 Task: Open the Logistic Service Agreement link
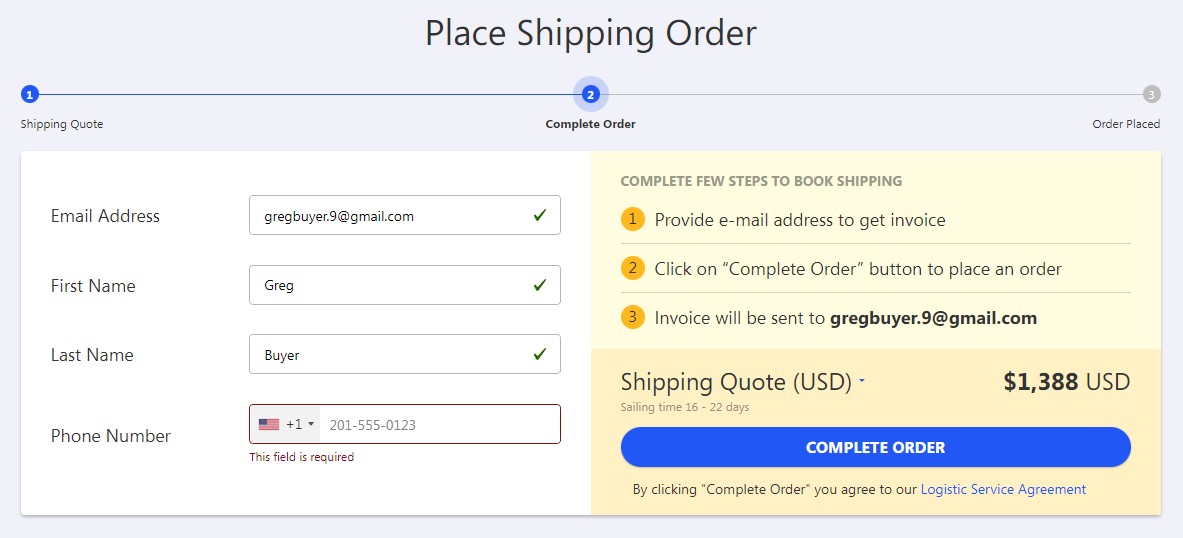(1003, 489)
